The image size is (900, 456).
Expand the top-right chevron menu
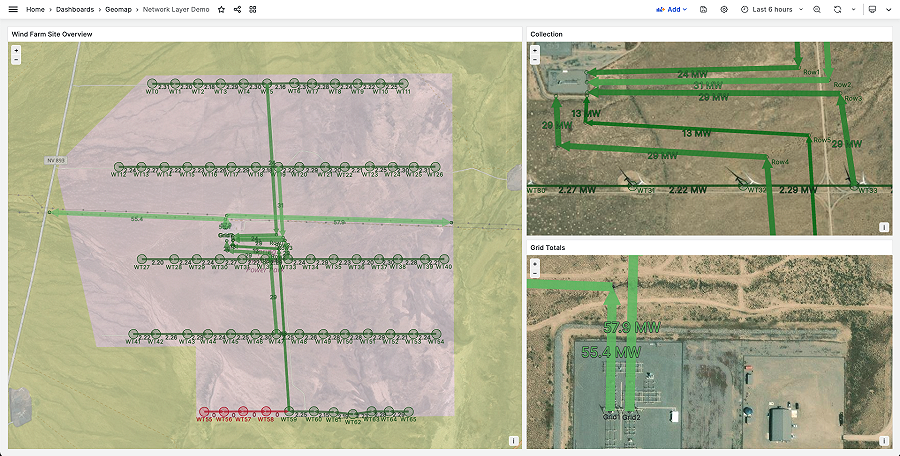889,10
